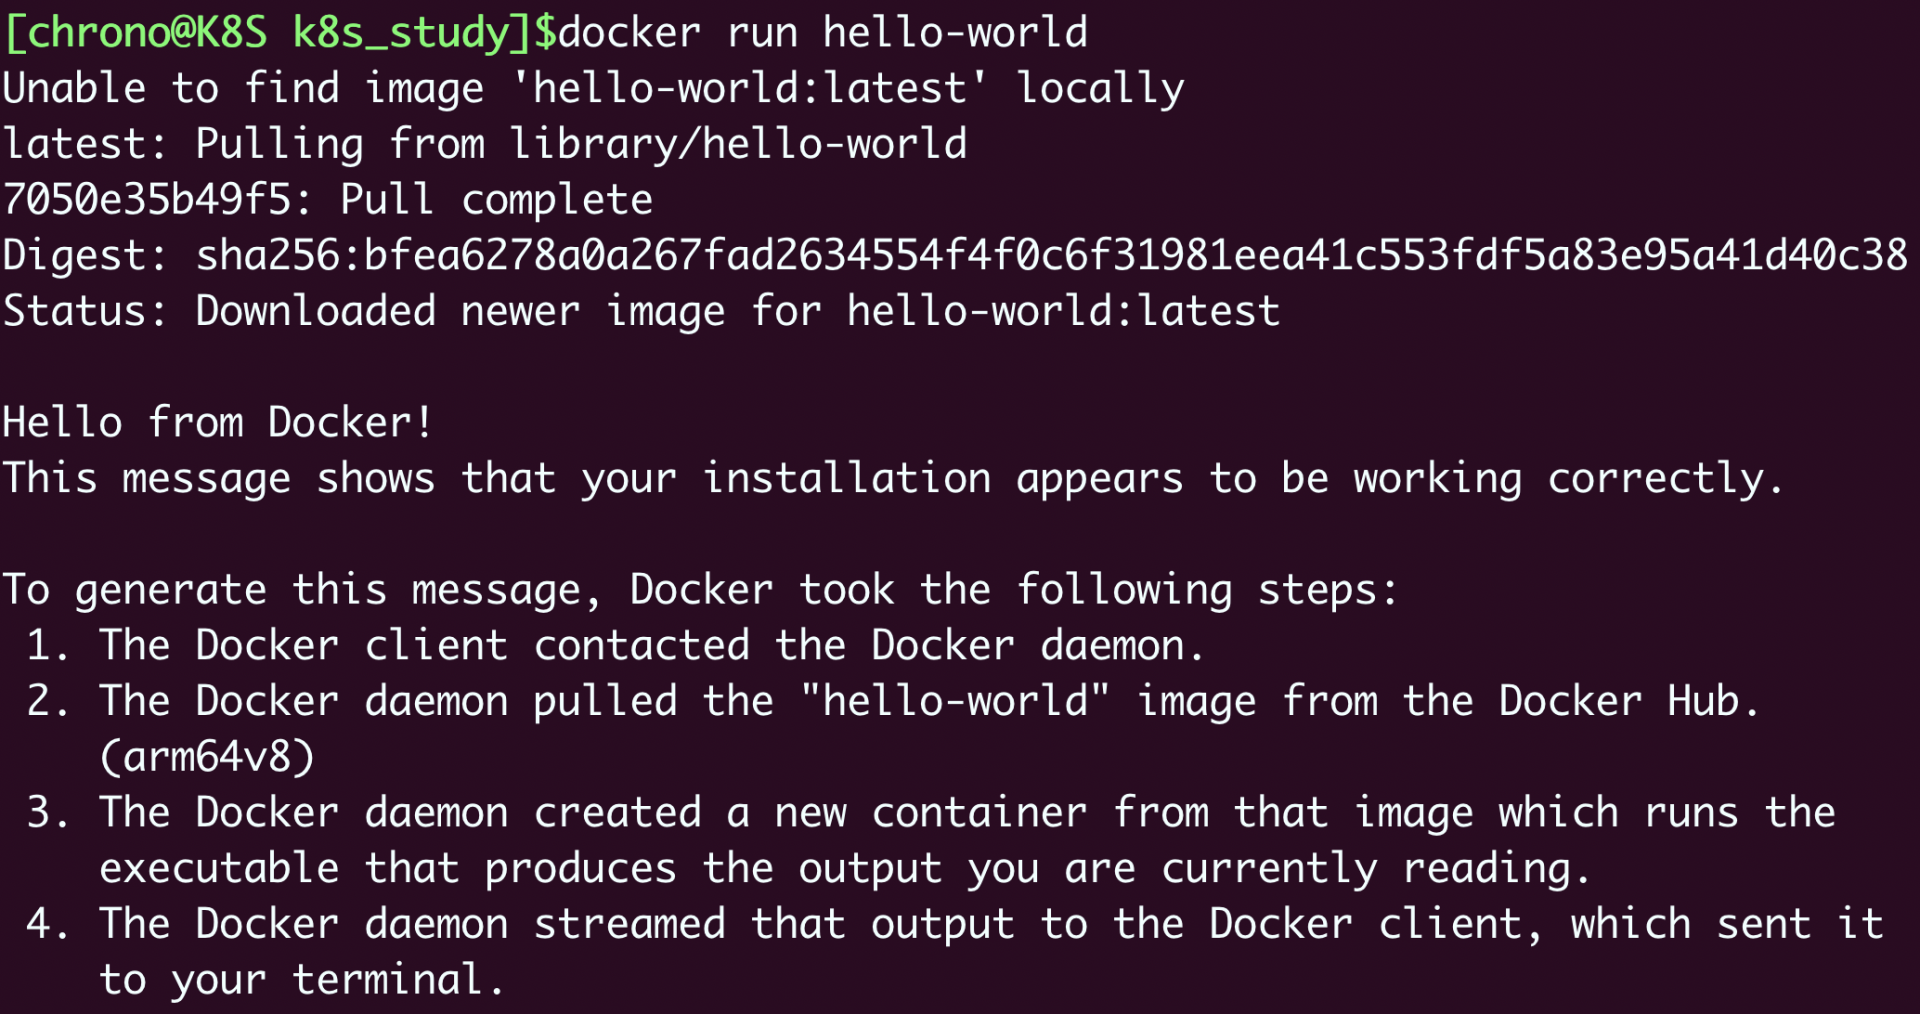Viewport: 1920px width, 1014px height.
Task: Click step 2 about pulling the hello-world image
Action: (893, 701)
